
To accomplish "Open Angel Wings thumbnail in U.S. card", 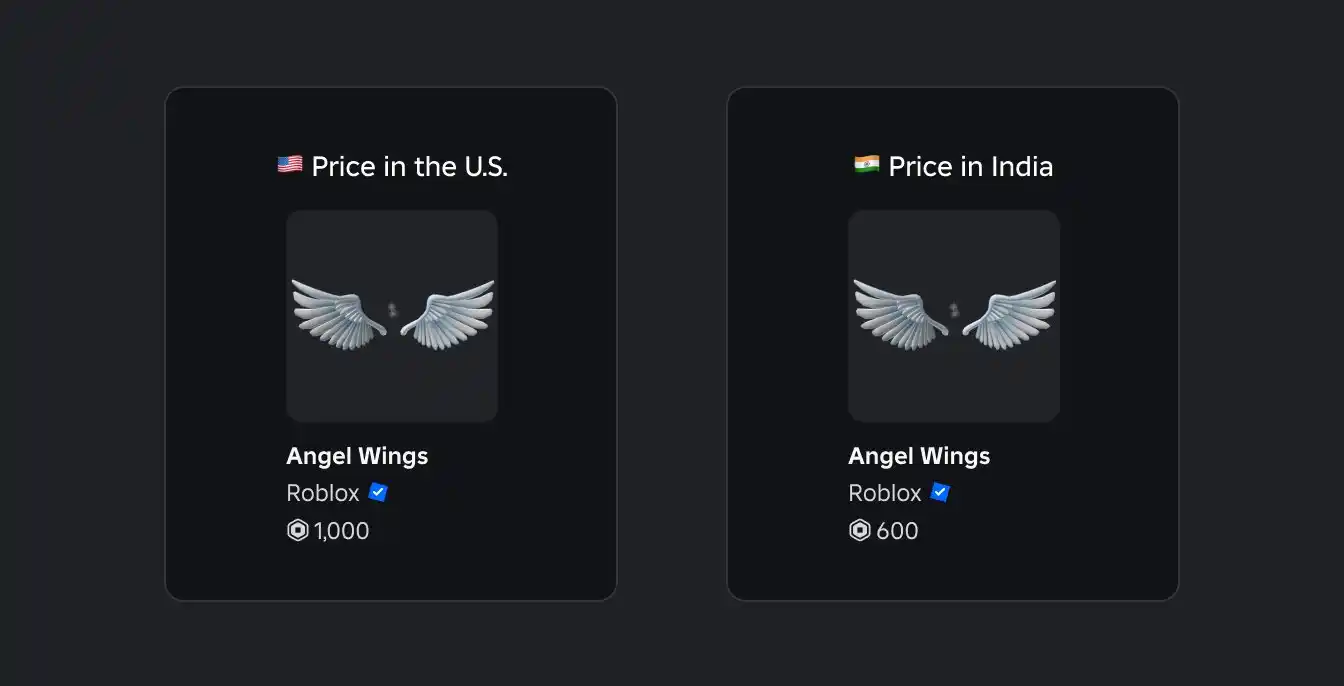I will pyautogui.click(x=392, y=316).
